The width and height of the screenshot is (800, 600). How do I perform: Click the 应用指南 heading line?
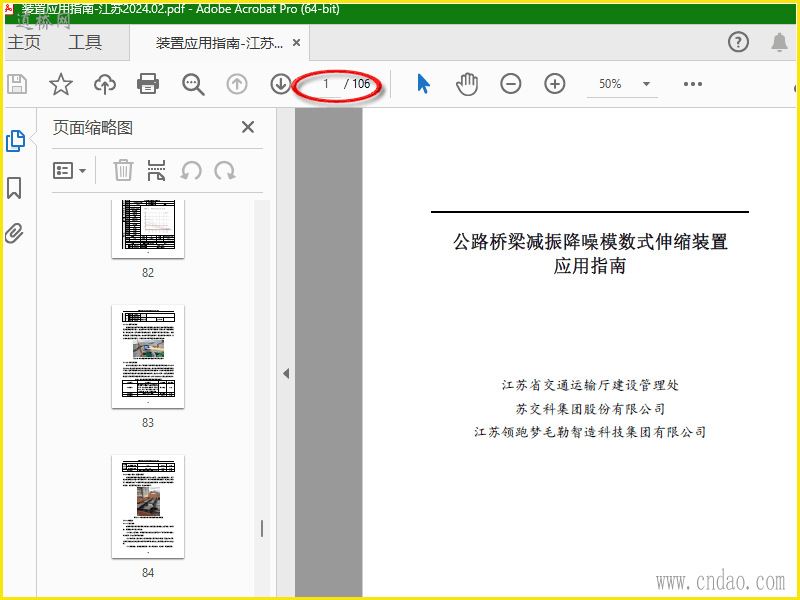pos(590,266)
